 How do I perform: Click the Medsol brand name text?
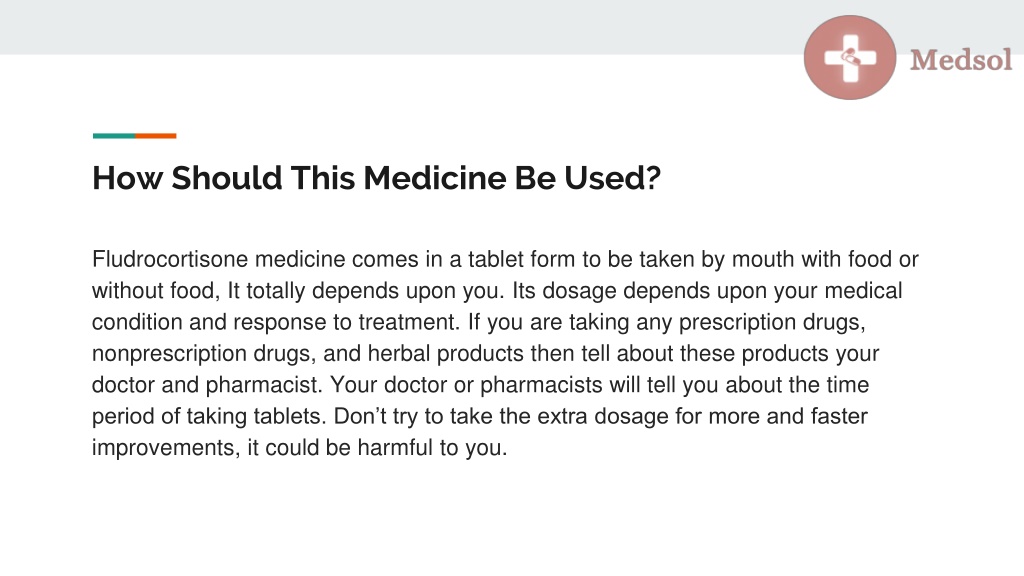(961, 60)
